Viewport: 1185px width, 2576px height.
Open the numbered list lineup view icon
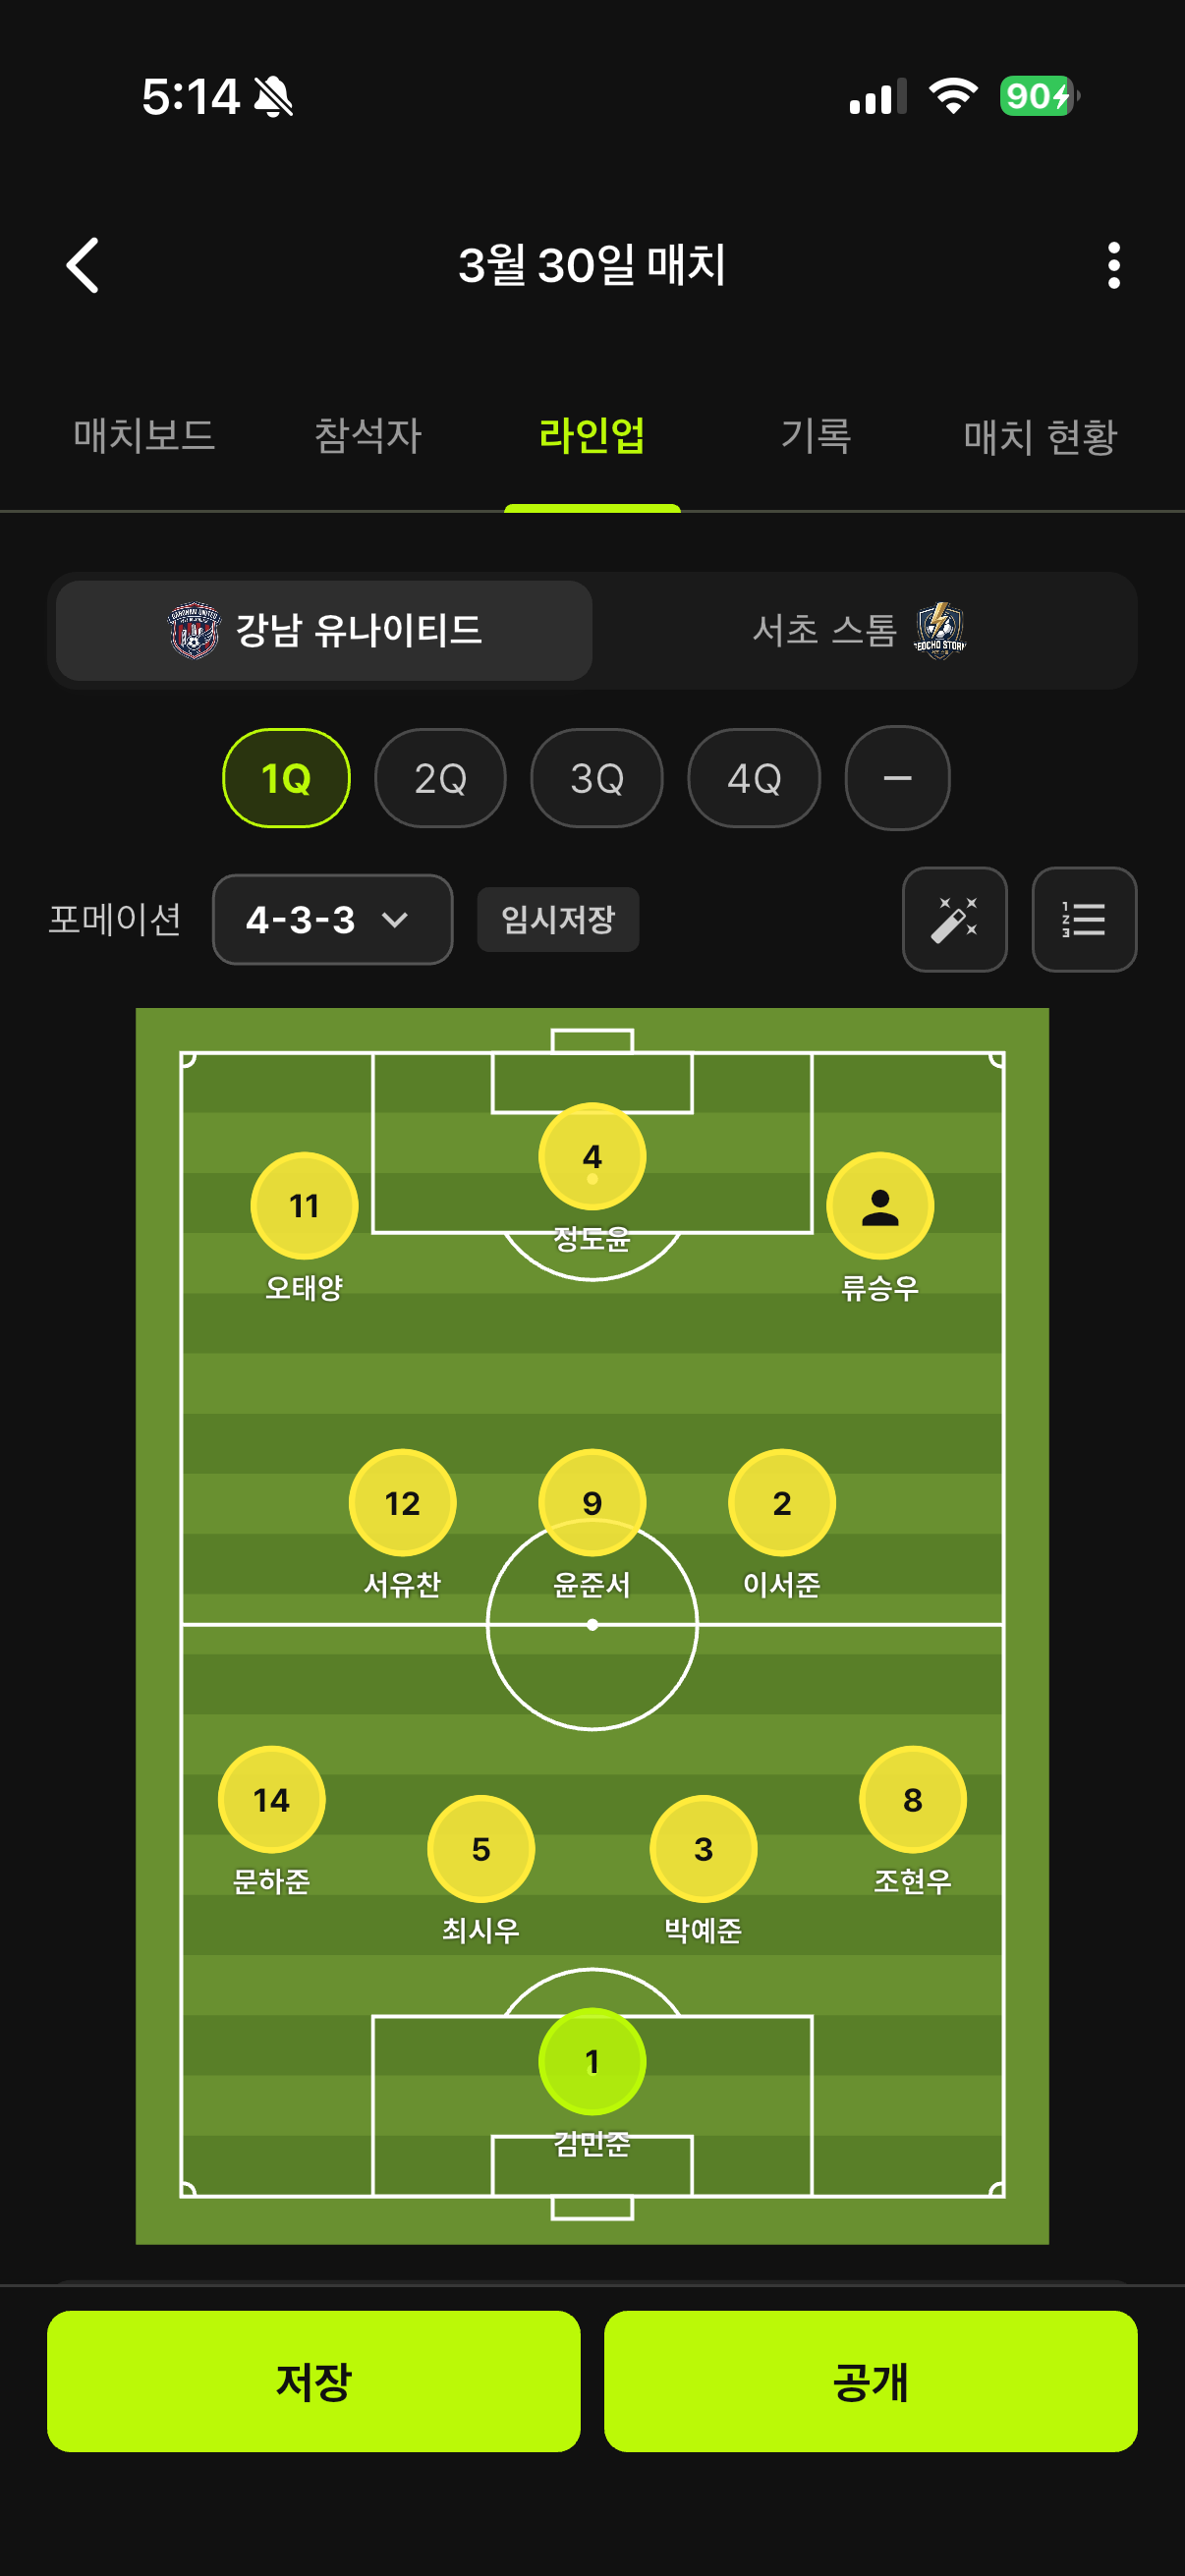(1085, 919)
